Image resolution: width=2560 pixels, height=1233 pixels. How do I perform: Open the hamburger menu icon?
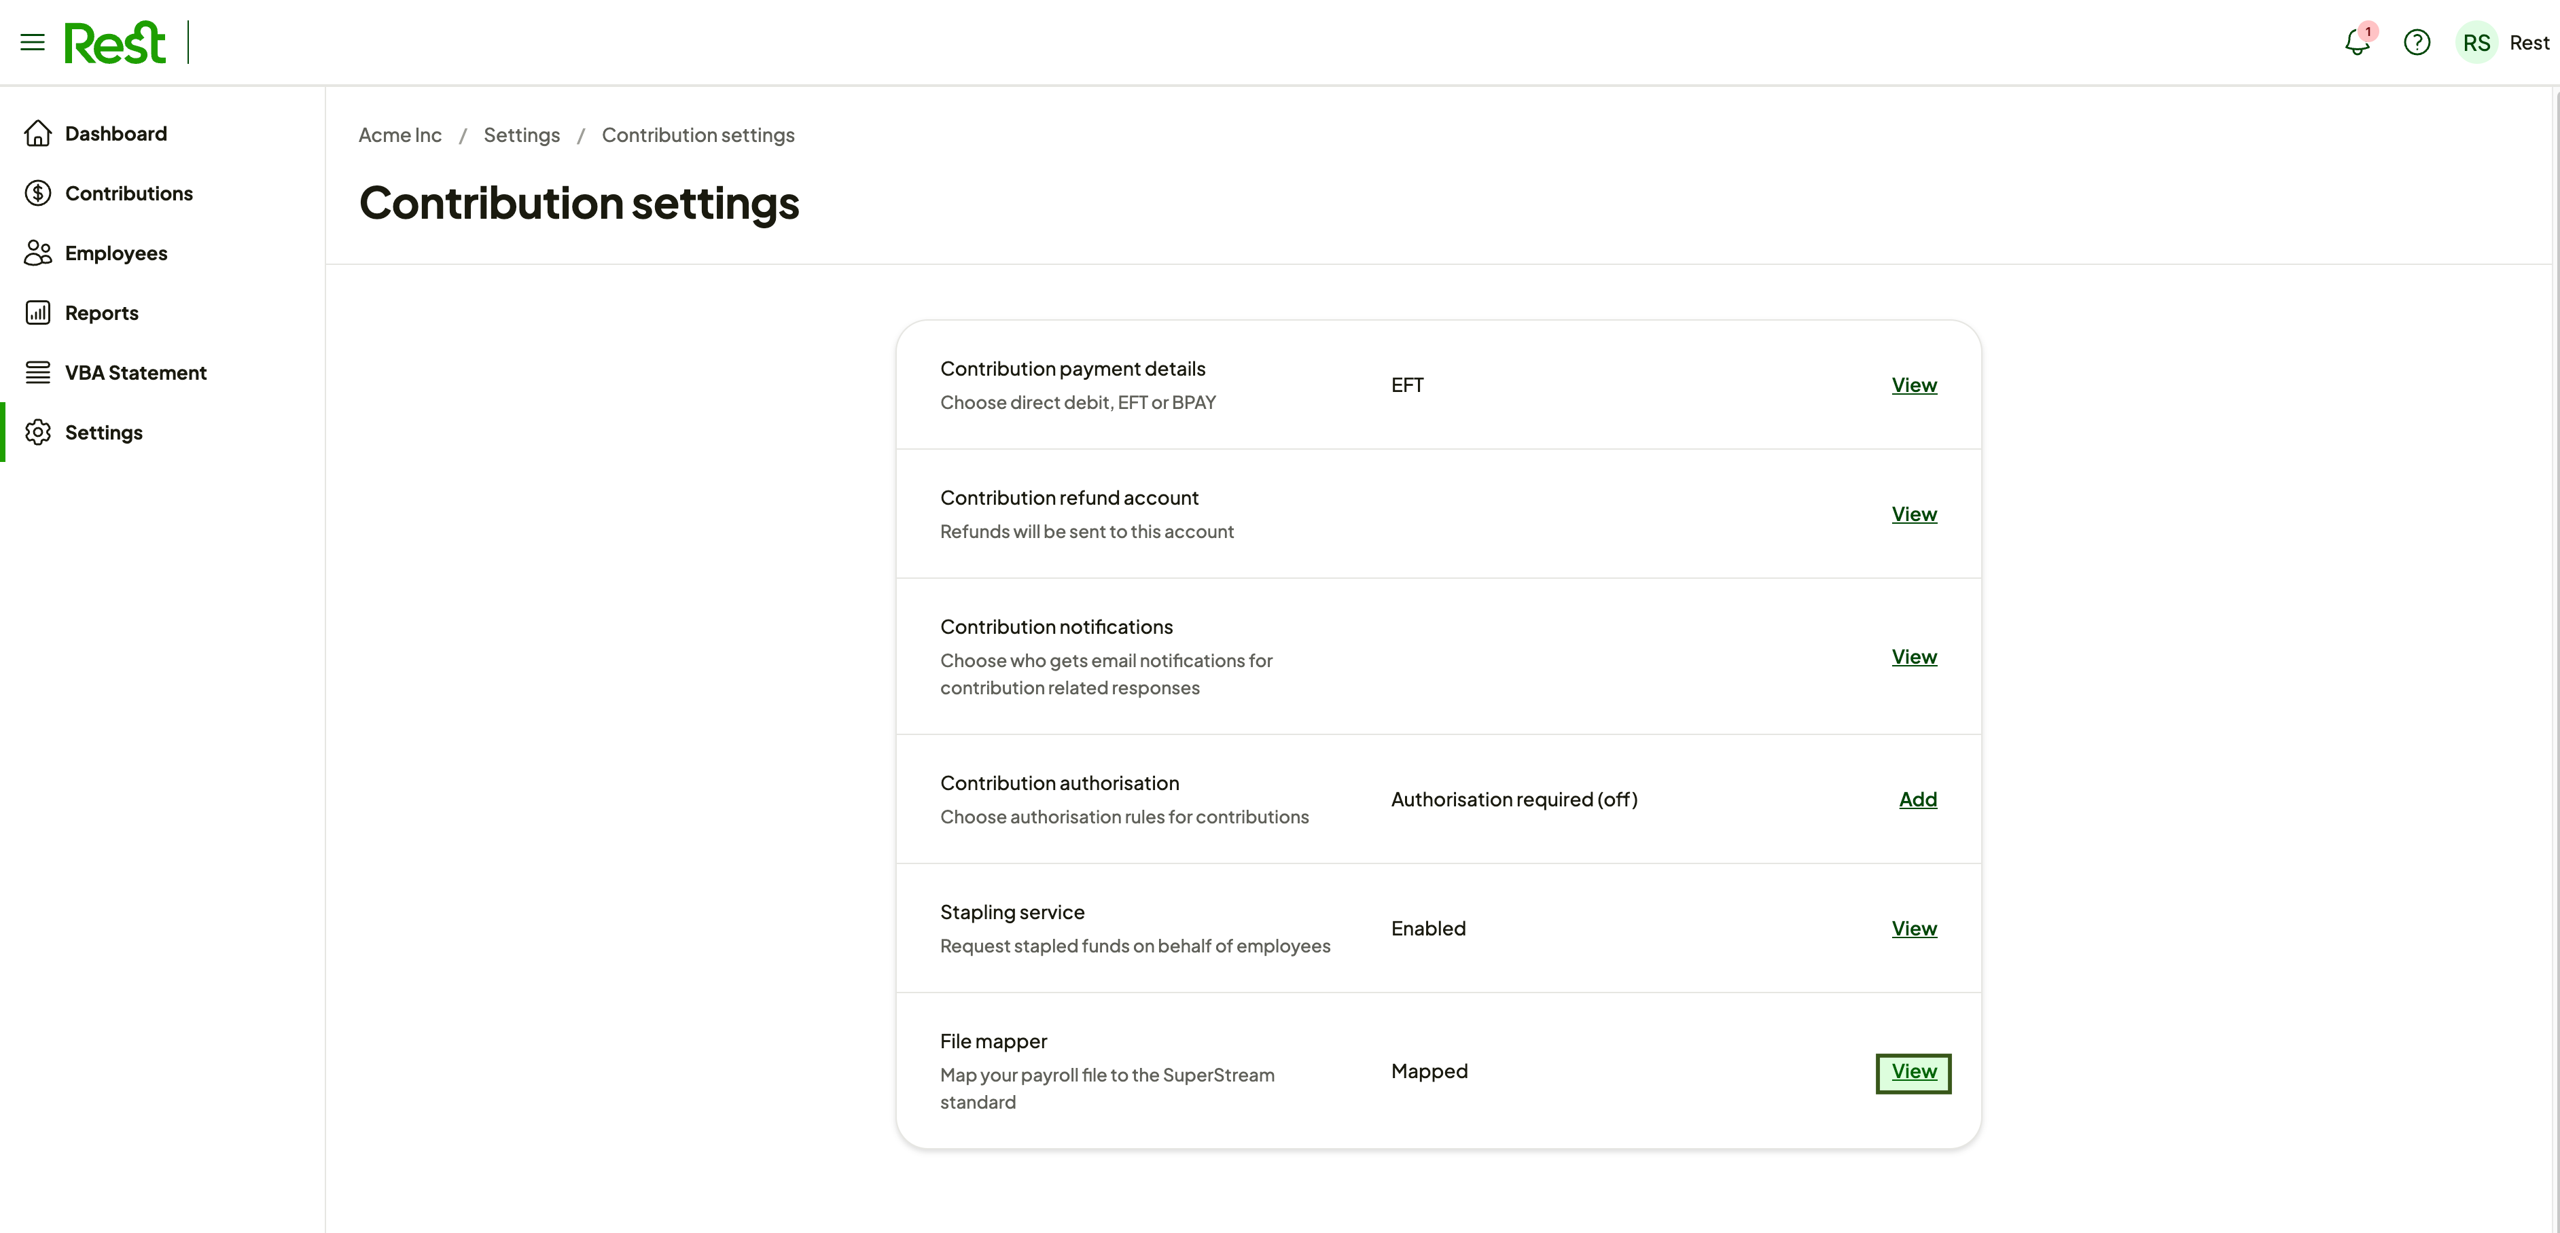32,42
